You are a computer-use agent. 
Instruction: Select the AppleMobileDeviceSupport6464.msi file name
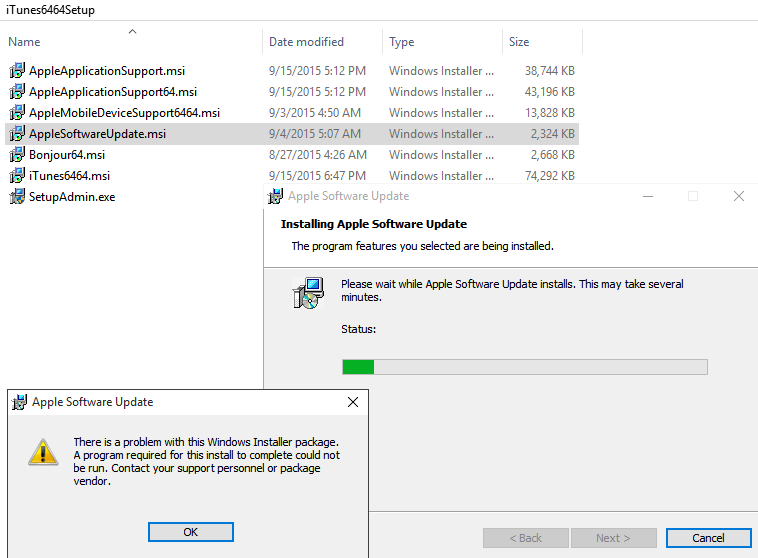tap(124, 113)
